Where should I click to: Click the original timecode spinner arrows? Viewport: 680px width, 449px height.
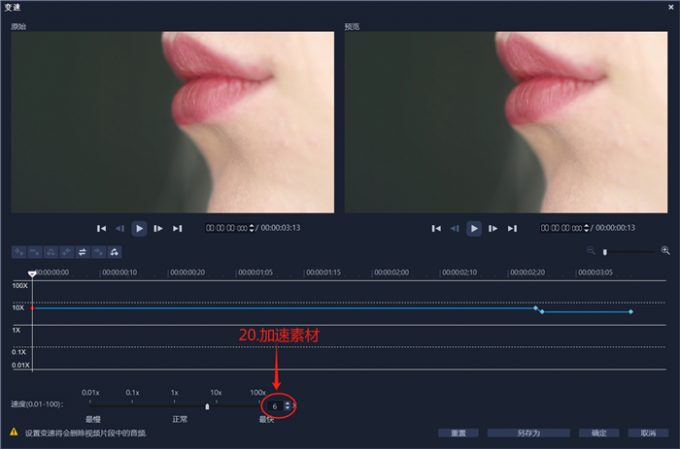point(252,228)
